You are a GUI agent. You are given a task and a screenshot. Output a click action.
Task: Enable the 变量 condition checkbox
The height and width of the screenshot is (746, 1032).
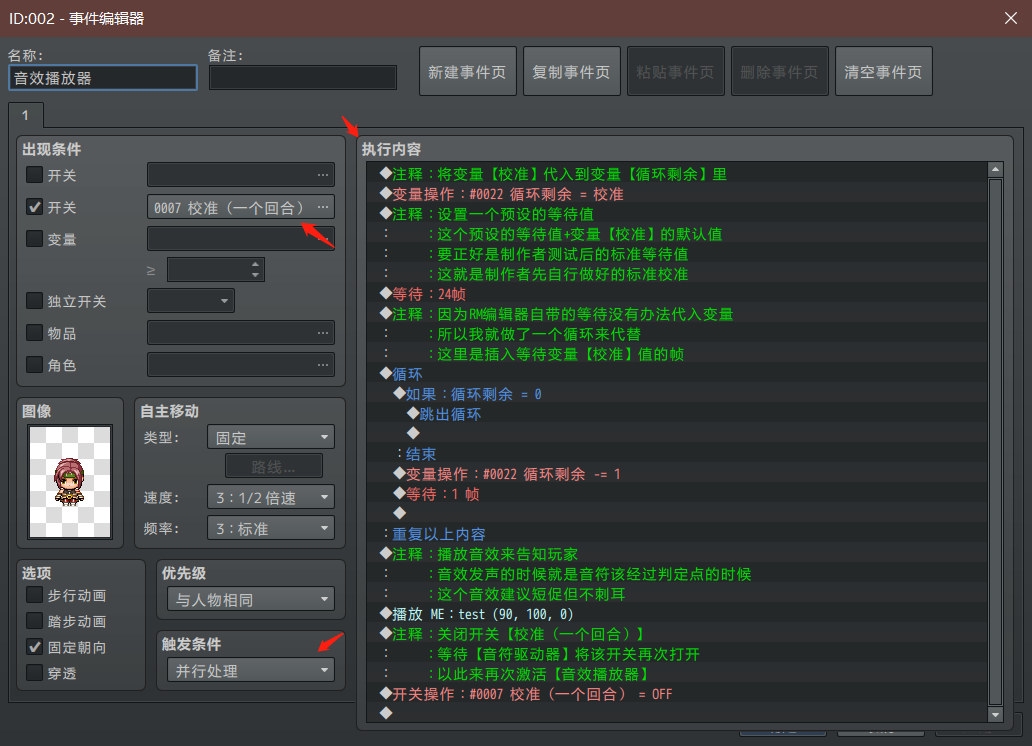point(34,238)
